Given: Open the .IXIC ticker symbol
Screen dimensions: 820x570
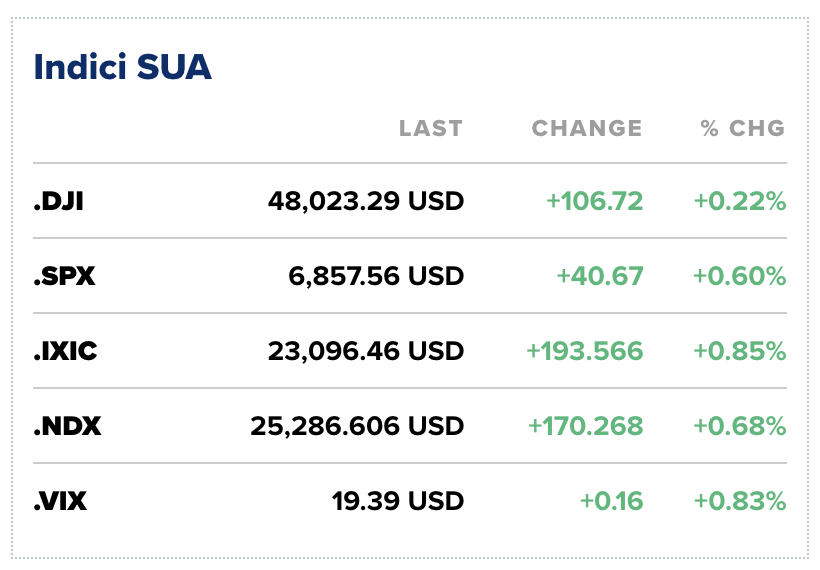Looking at the screenshot, I should [65, 351].
